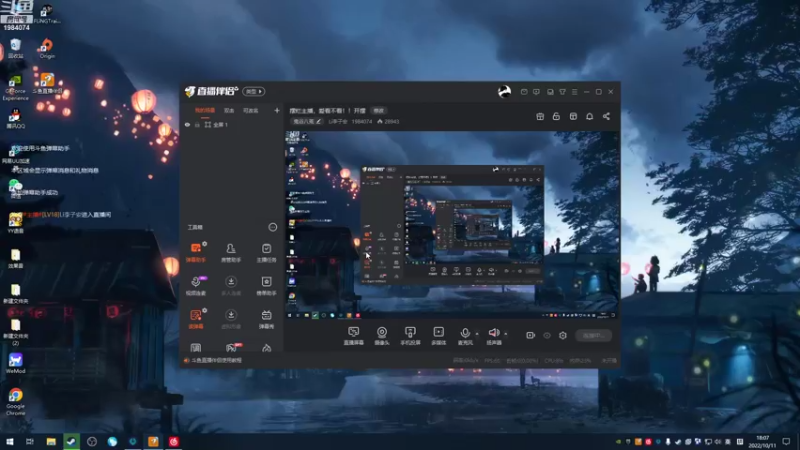Click the Windows Start button
The image size is (800, 450).
(10, 441)
